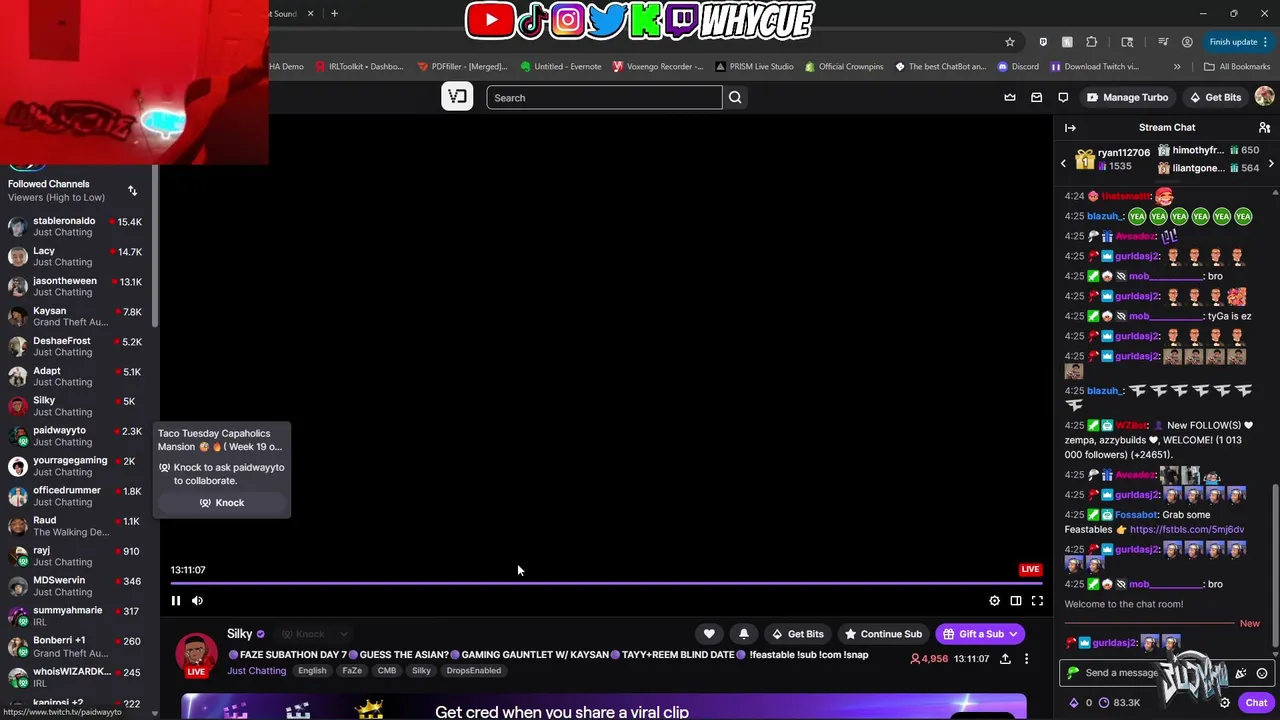Open Get Bits in the top bar

pos(1215,97)
